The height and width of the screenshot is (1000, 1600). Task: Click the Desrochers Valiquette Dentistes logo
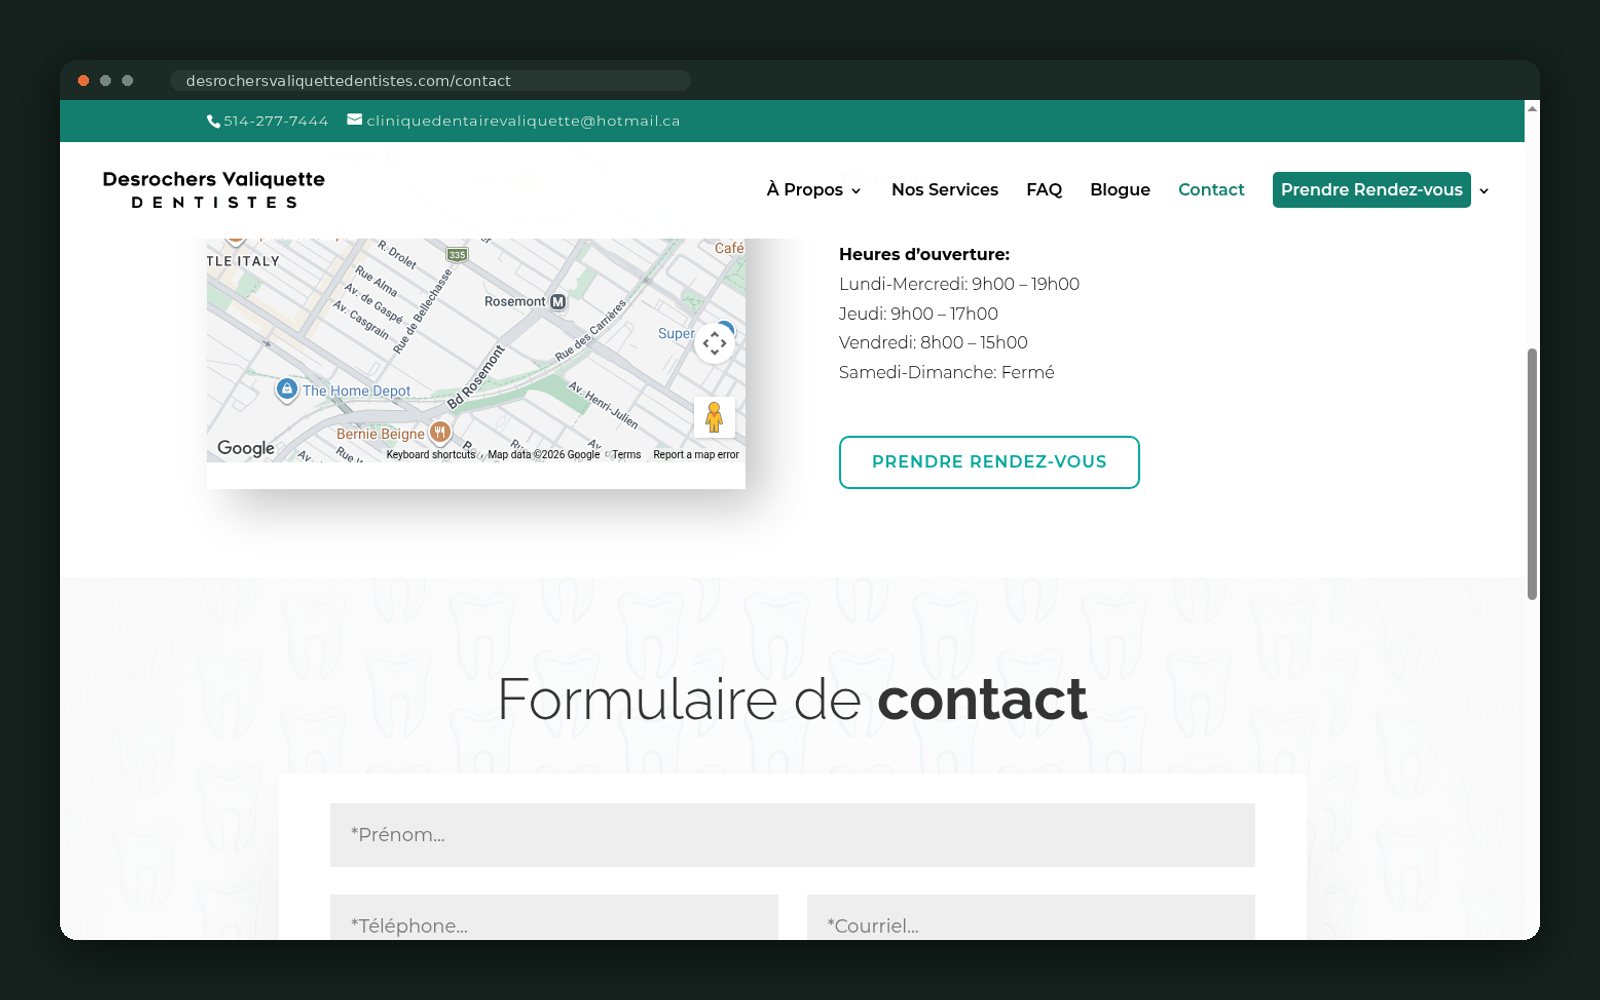coord(214,190)
